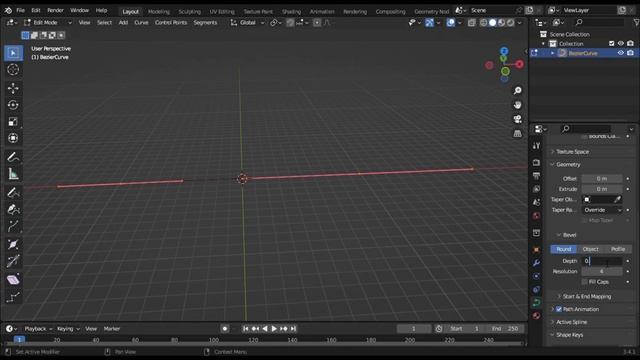Activate the Shear tool
The width and height of the screenshot is (640, 360).
point(13,280)
